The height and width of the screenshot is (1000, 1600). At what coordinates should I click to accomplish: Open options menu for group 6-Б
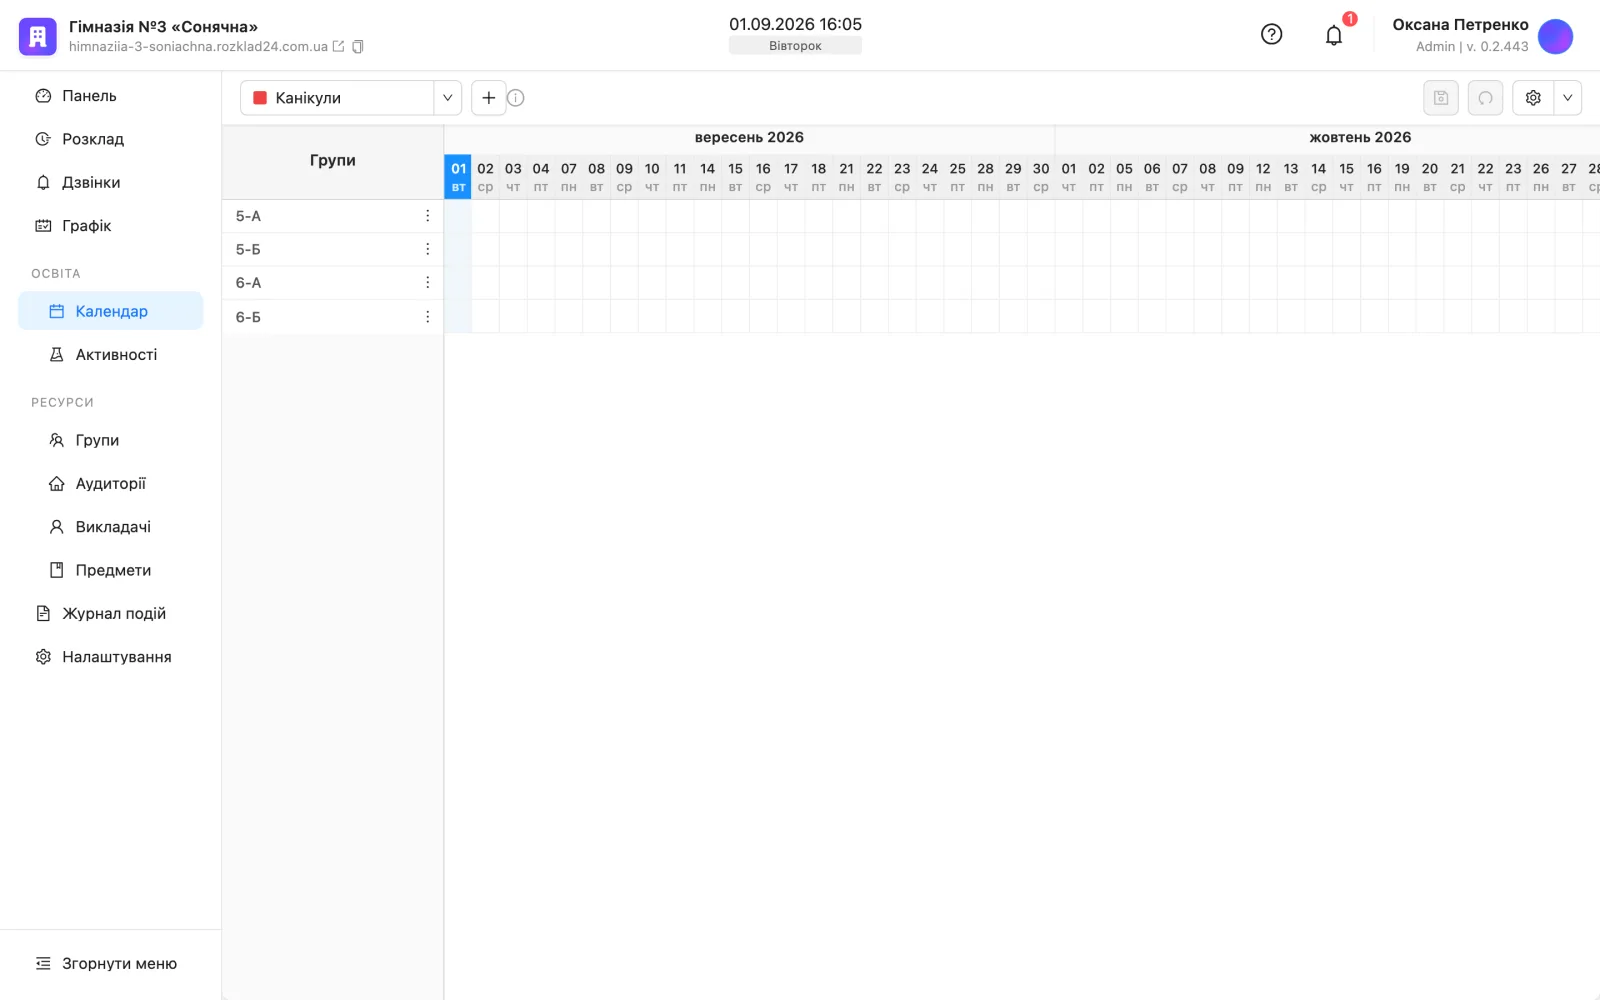tap(427, 317)
